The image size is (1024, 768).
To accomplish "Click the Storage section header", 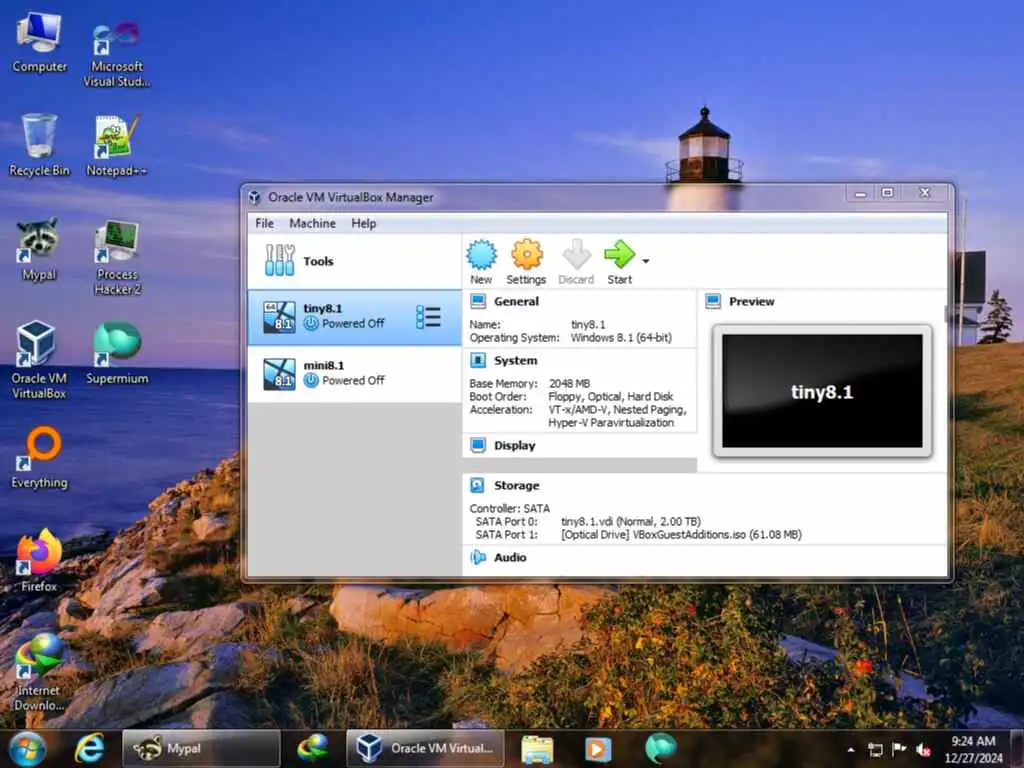I will pos(517,486).
